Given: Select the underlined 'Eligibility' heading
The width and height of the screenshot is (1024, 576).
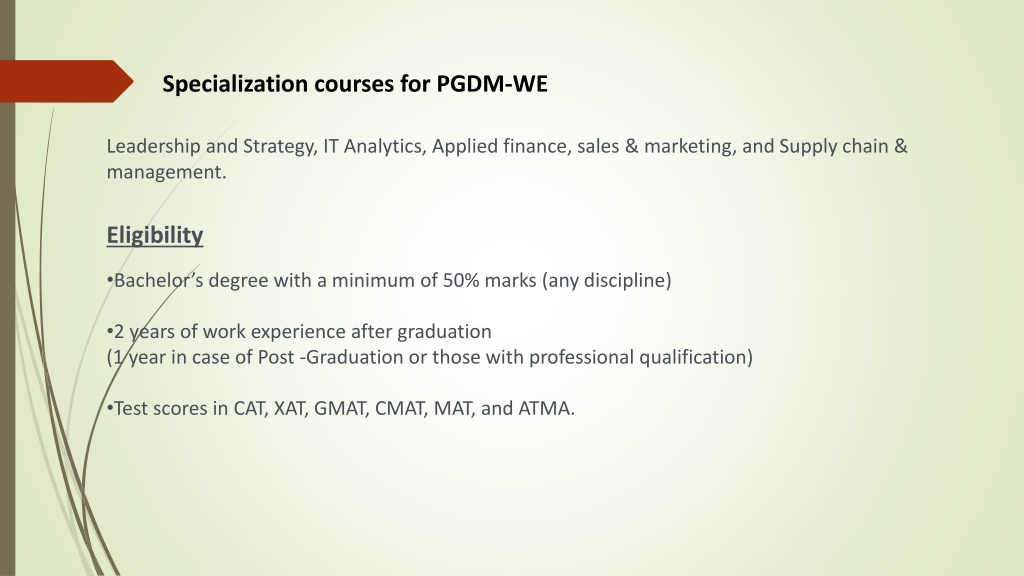Looking at the screenshot, I should point(155,235).
